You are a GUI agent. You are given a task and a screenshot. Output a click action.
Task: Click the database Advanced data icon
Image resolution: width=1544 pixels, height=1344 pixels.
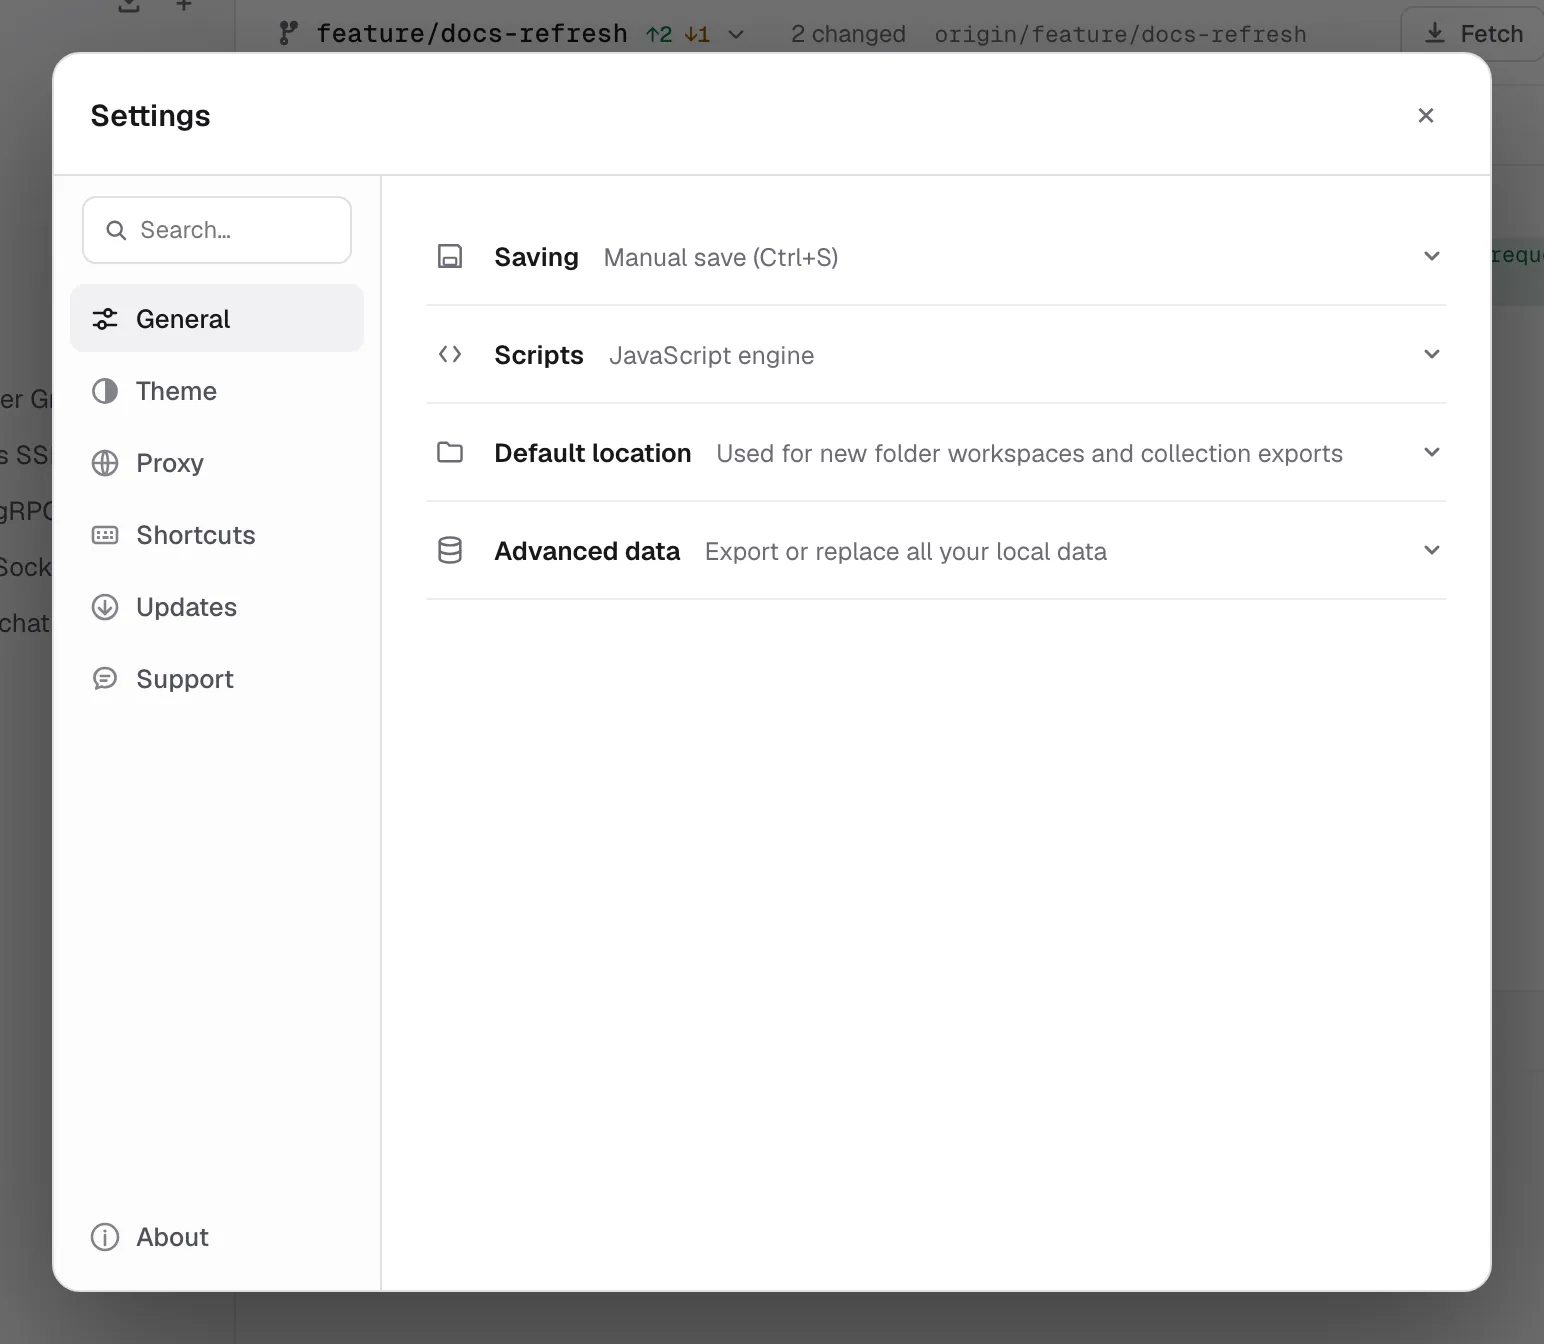450,550
